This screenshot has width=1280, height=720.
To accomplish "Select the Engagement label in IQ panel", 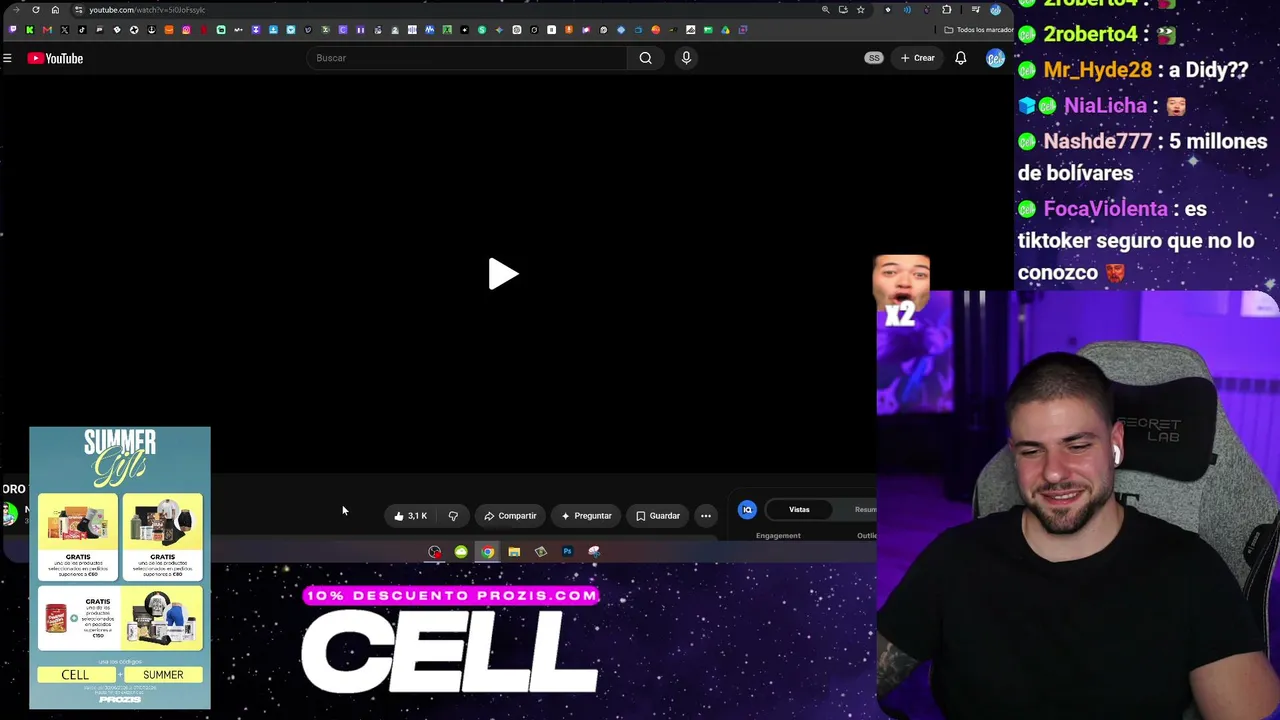I will click(x=778, y=536).
